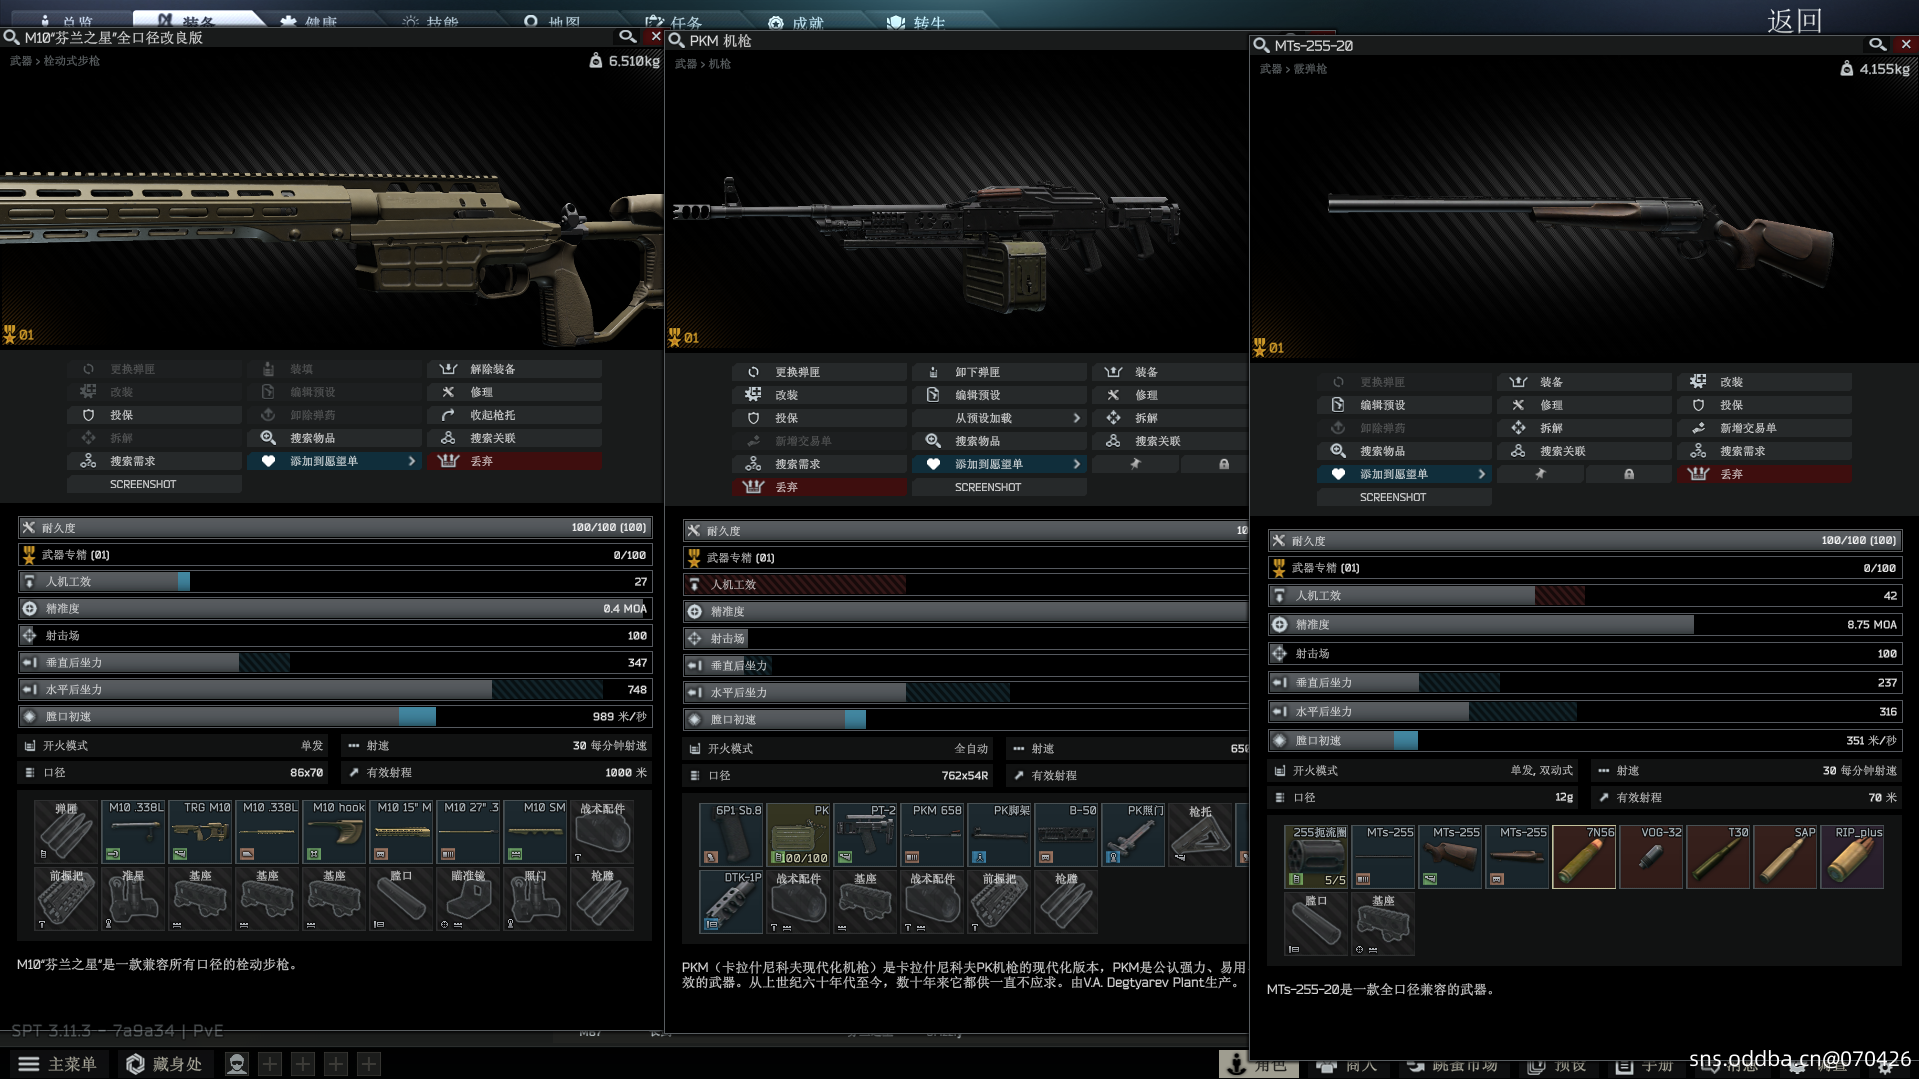This screenshot has height=1079, width=1919.
Task: Open the 瞄准镜 scope slot in M10 window
Action: [468, 899]
